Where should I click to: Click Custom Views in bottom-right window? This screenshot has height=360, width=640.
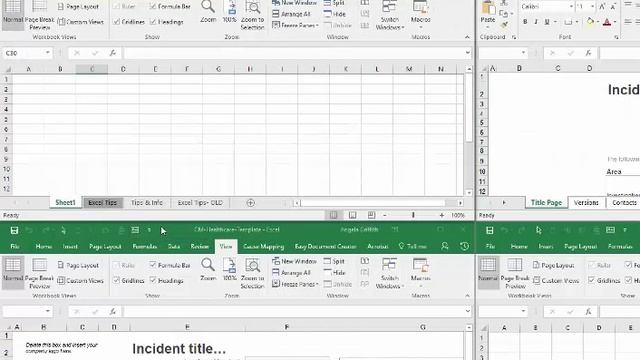pos(556,281)
